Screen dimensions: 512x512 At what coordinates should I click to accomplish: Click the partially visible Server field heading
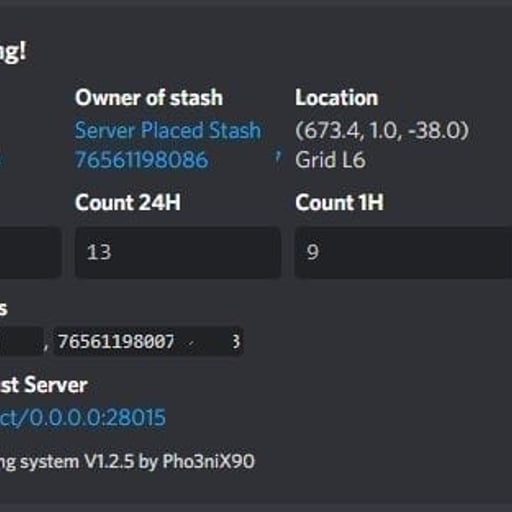[x=43, y=385]
